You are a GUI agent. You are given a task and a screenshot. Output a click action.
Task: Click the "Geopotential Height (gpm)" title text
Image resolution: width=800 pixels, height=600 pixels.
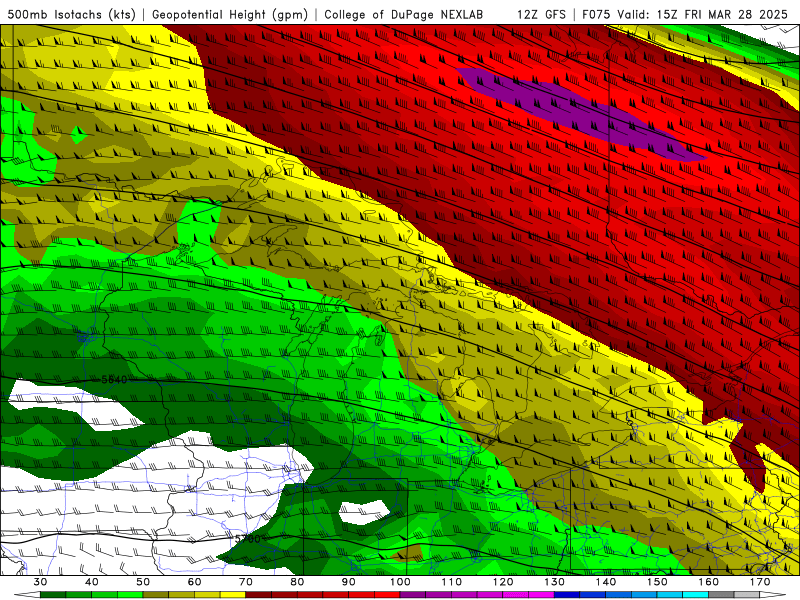(230, 14)
